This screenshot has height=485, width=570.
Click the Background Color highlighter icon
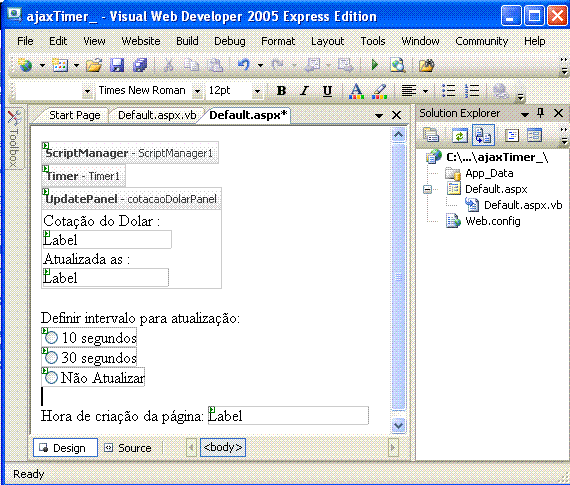[x=380, y=91]
